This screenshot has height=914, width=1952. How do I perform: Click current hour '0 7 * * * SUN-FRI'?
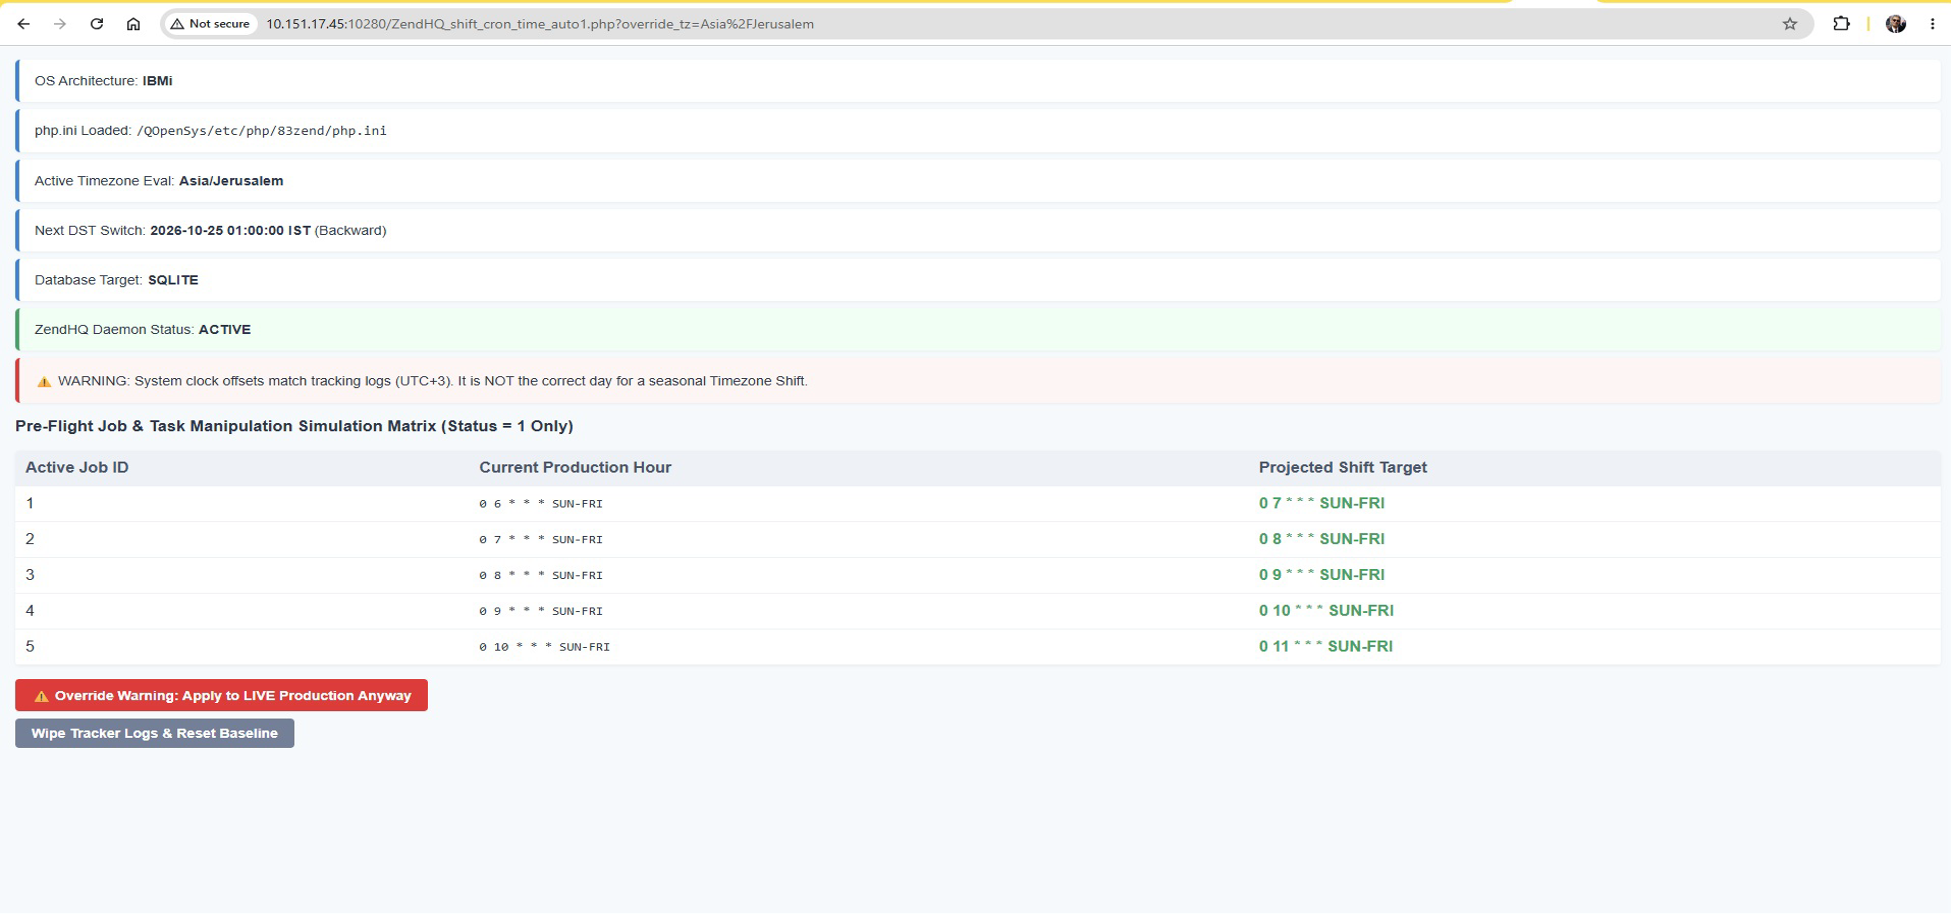click(541, 540)
